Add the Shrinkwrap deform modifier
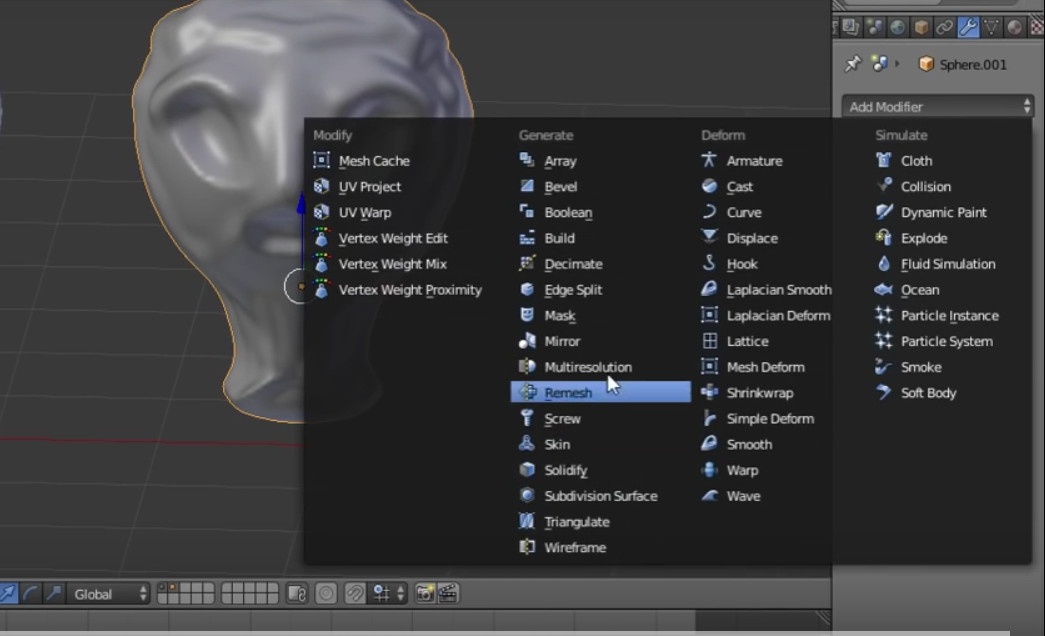This screenshot has width=1045, height=636. pos(759,393)
